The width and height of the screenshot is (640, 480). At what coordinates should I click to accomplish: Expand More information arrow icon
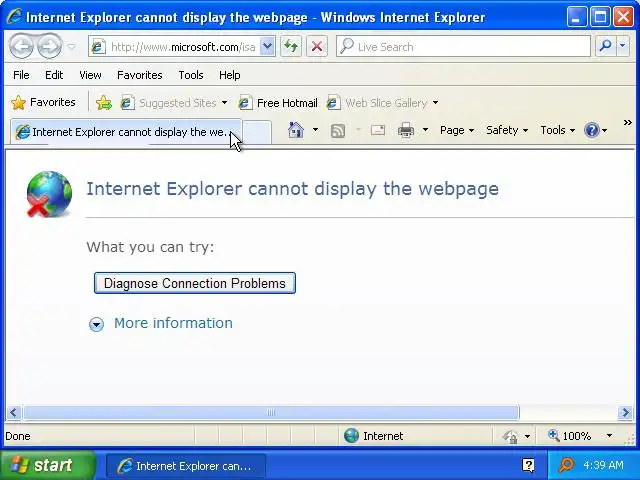(96, 324)
